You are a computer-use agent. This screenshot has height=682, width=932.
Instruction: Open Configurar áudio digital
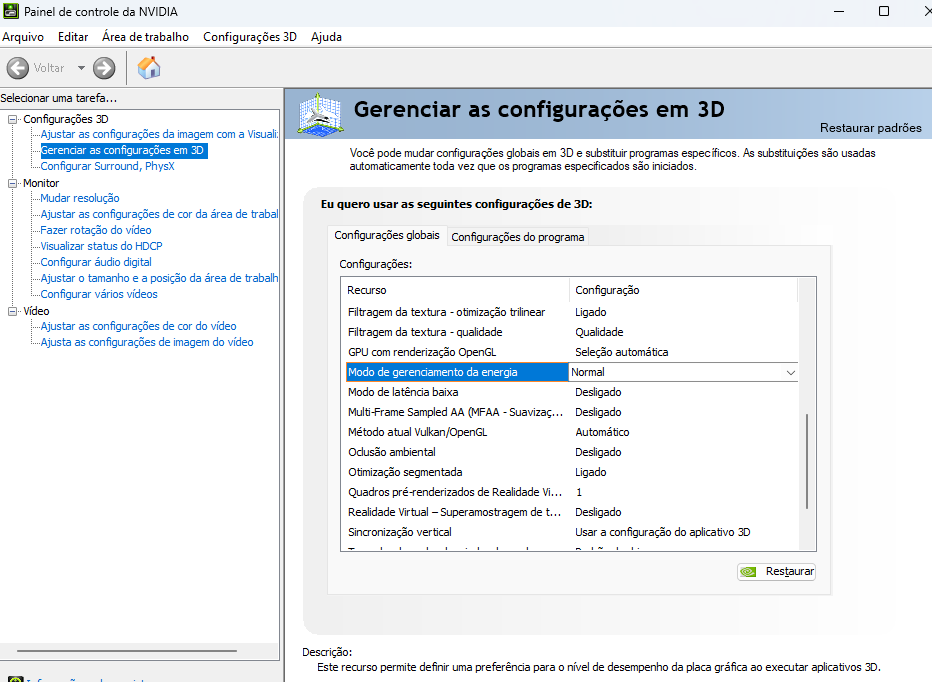(96, 262)
